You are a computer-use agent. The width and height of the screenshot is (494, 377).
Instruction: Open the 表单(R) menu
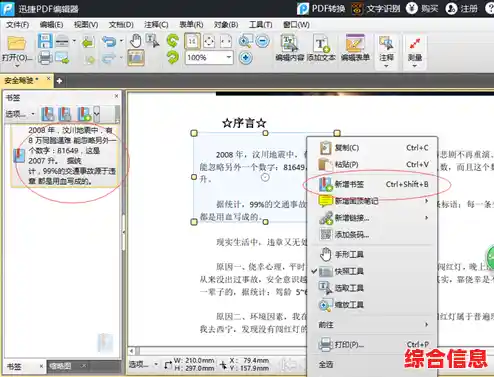(x=191, y=25)
